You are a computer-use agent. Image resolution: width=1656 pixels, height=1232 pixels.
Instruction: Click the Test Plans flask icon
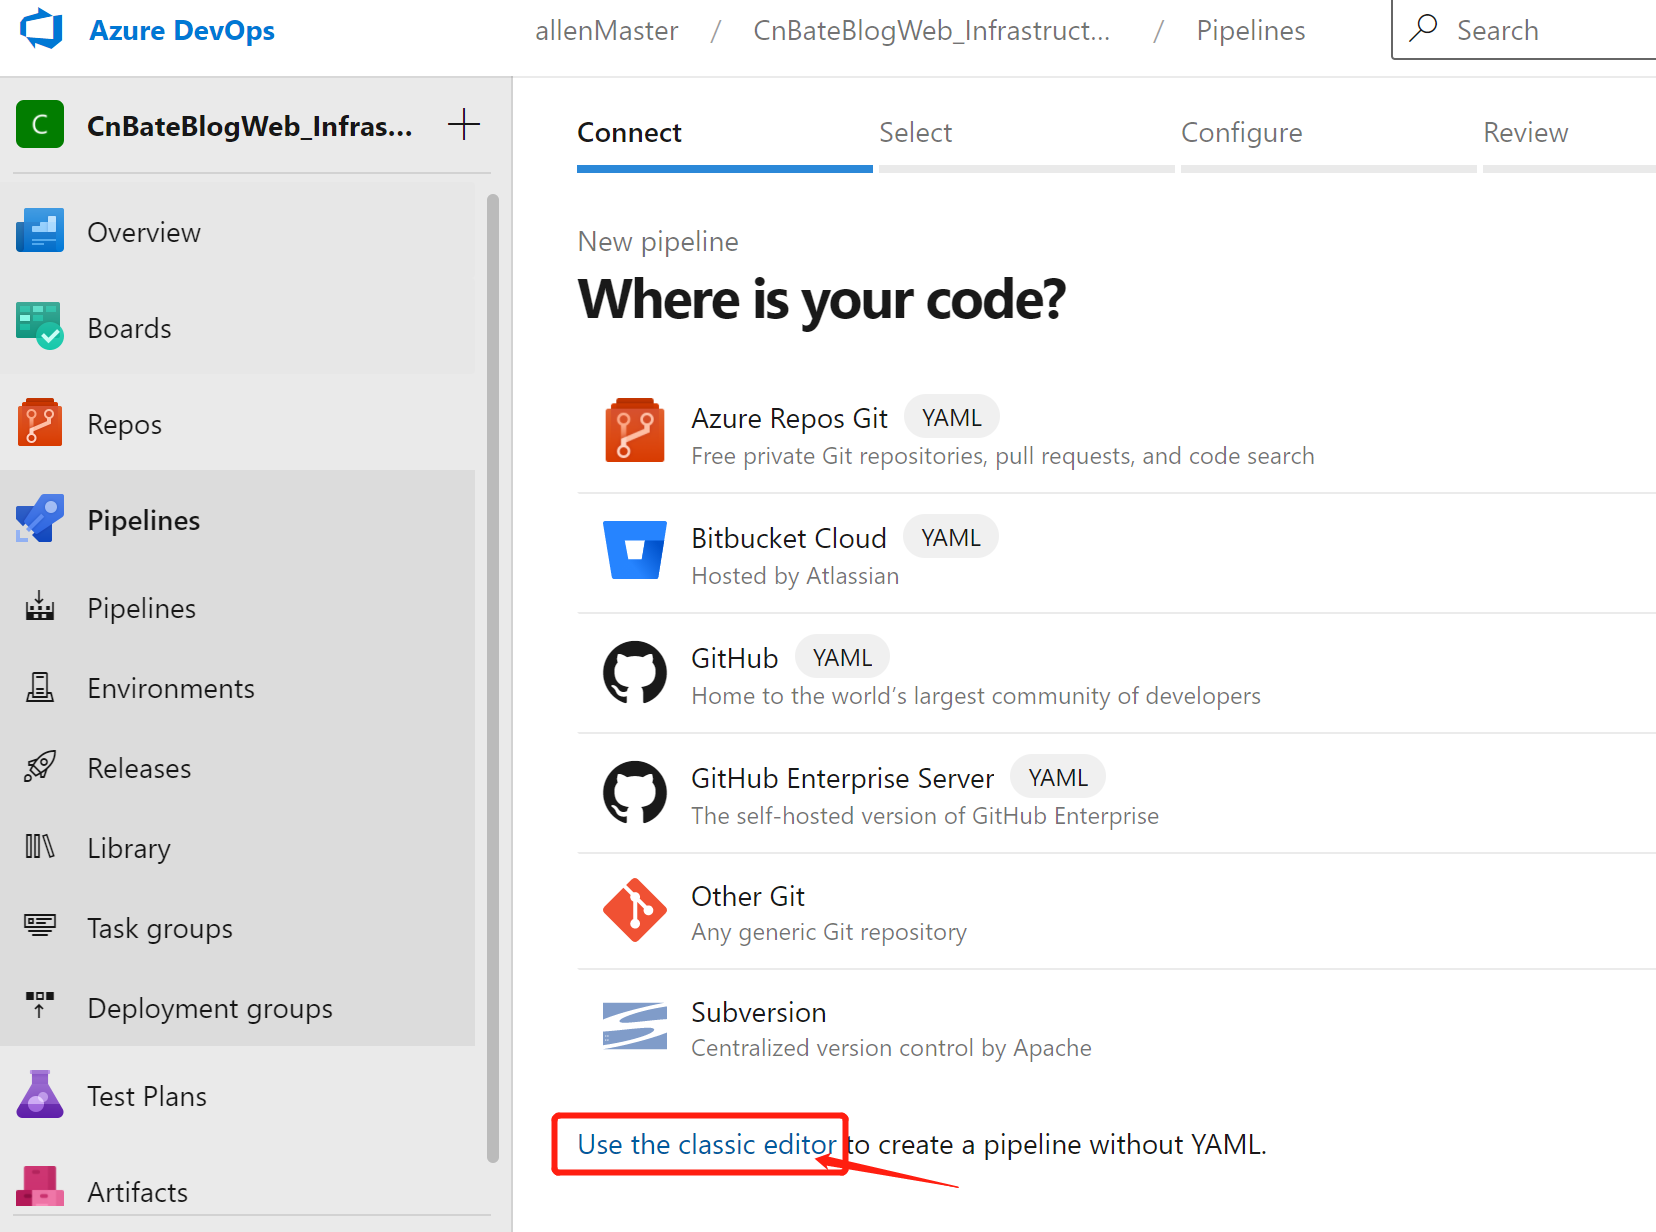(x=40, y=1094)
